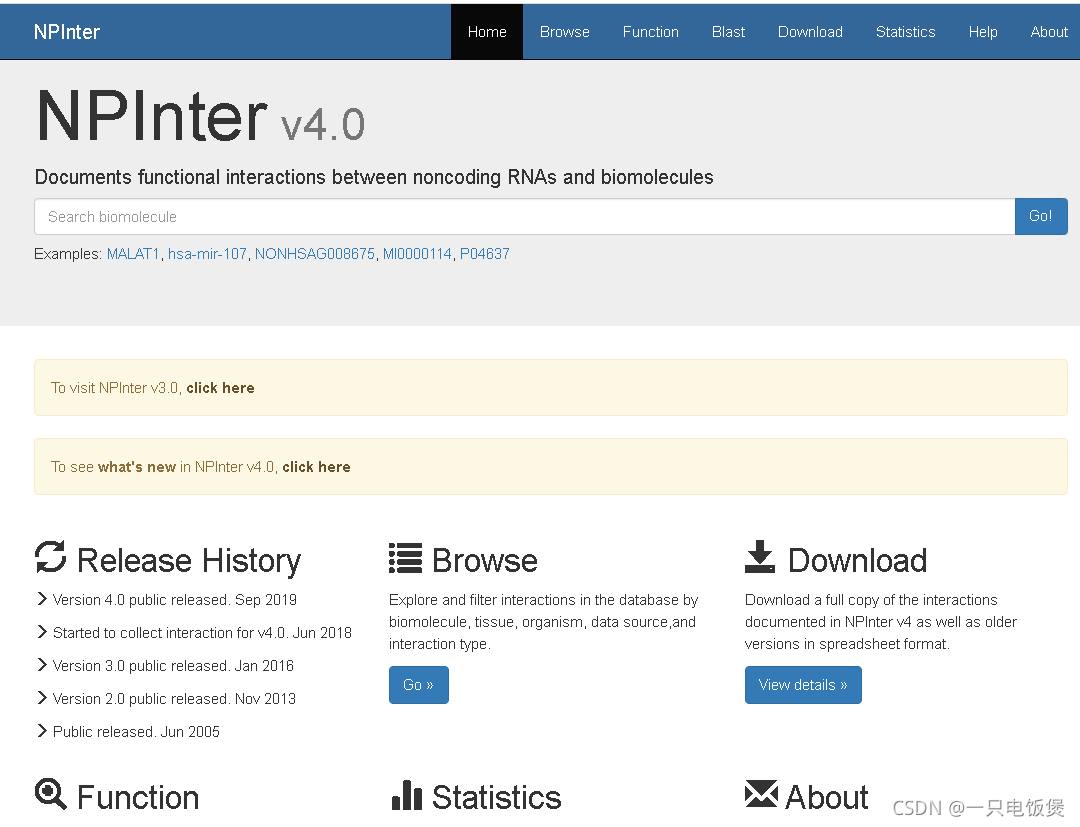
Task: Select the hsa-mir-107 example link
Action: coord(207,254)
